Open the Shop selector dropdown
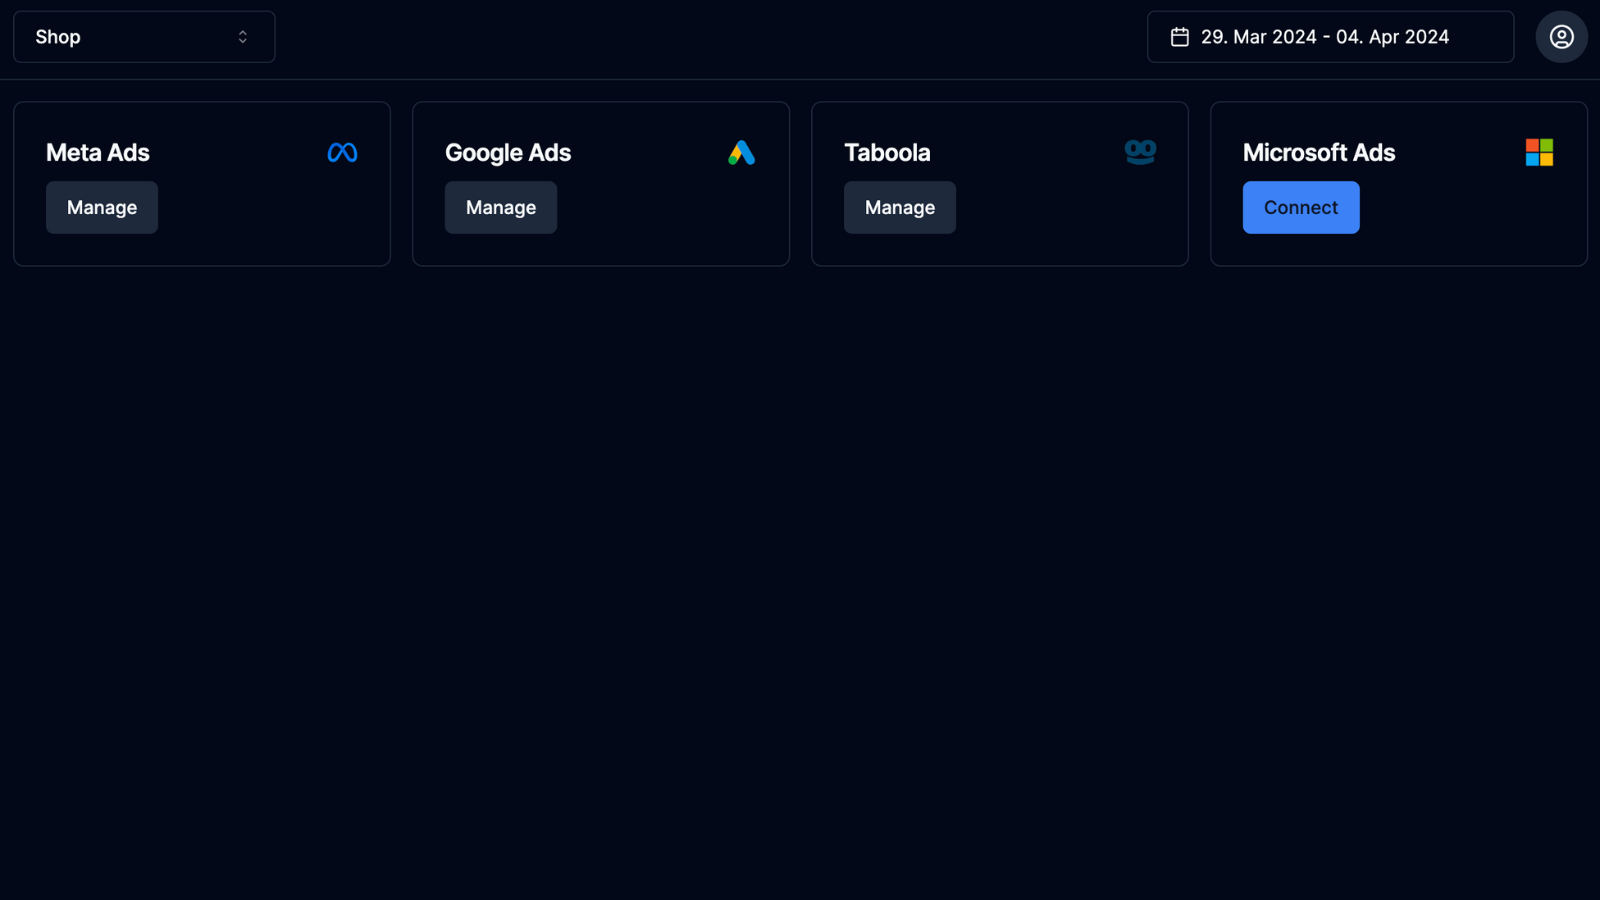 pyautogui.click(x=144, y=37)
